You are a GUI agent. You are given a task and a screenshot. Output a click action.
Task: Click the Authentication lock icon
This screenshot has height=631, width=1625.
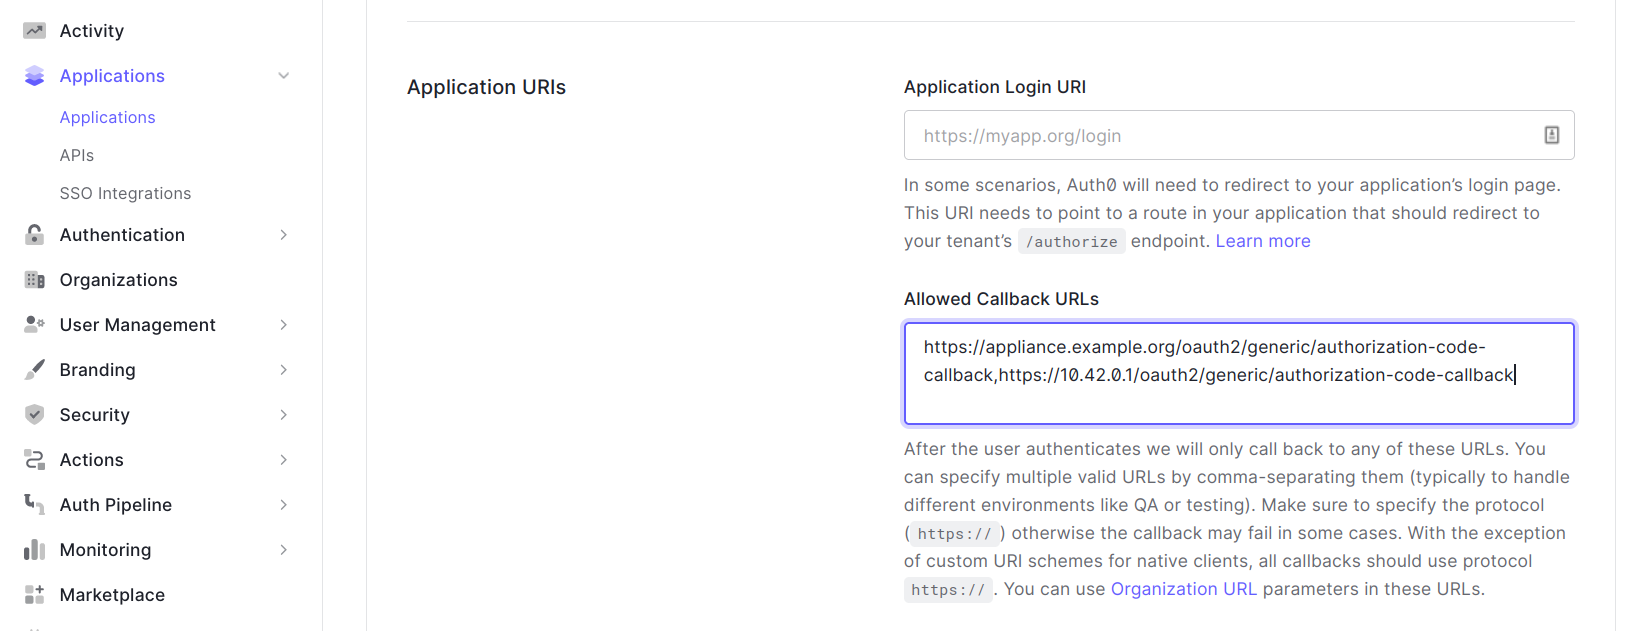[x=35, y=235]
